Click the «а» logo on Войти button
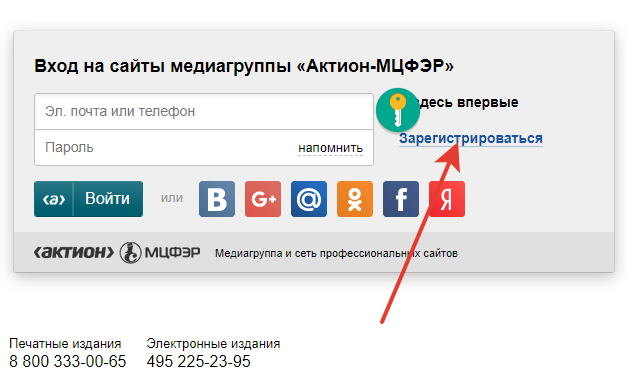This screenshot has height=376, width=634. click(54, 199)
